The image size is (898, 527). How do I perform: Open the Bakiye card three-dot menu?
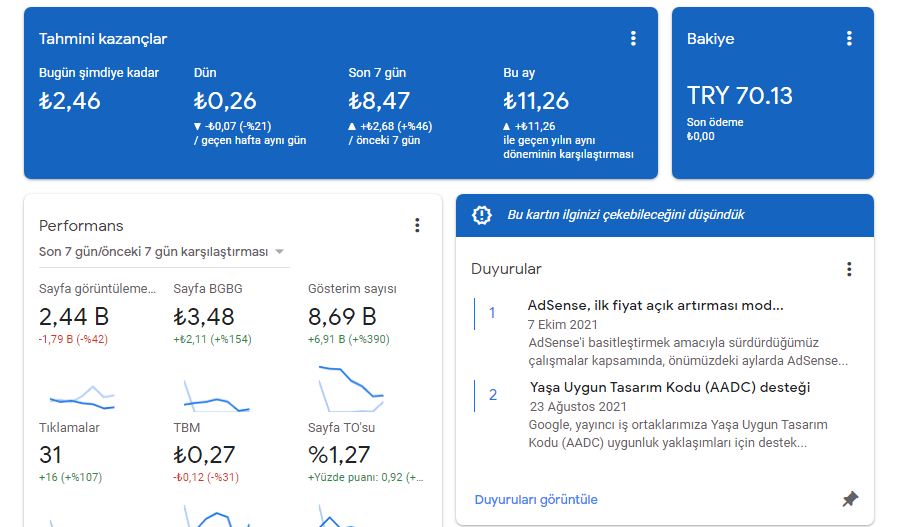tap(849, 38)
